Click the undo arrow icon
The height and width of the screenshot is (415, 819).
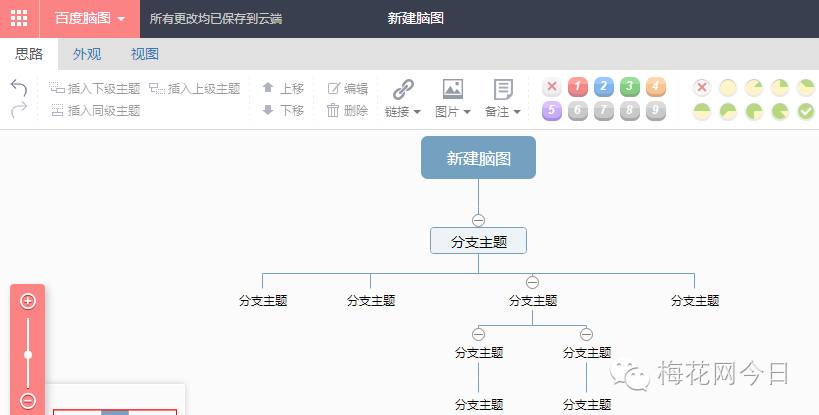[19, 87]
